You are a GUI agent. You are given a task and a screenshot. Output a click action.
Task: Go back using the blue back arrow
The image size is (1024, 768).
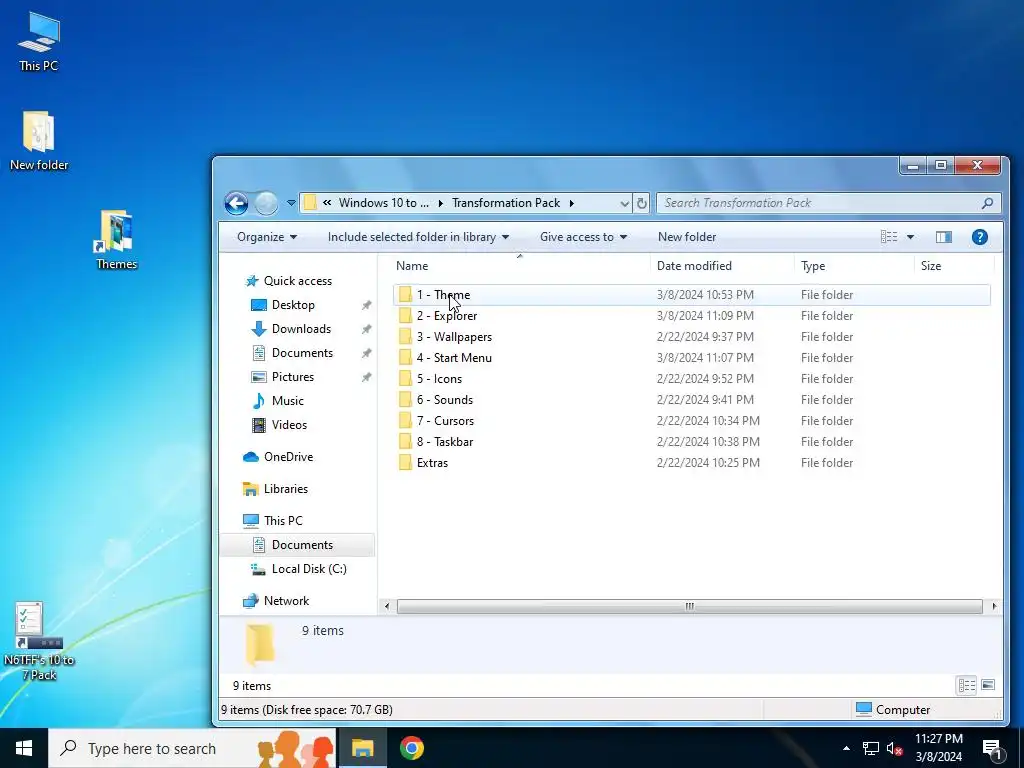[x=236, y=204]
